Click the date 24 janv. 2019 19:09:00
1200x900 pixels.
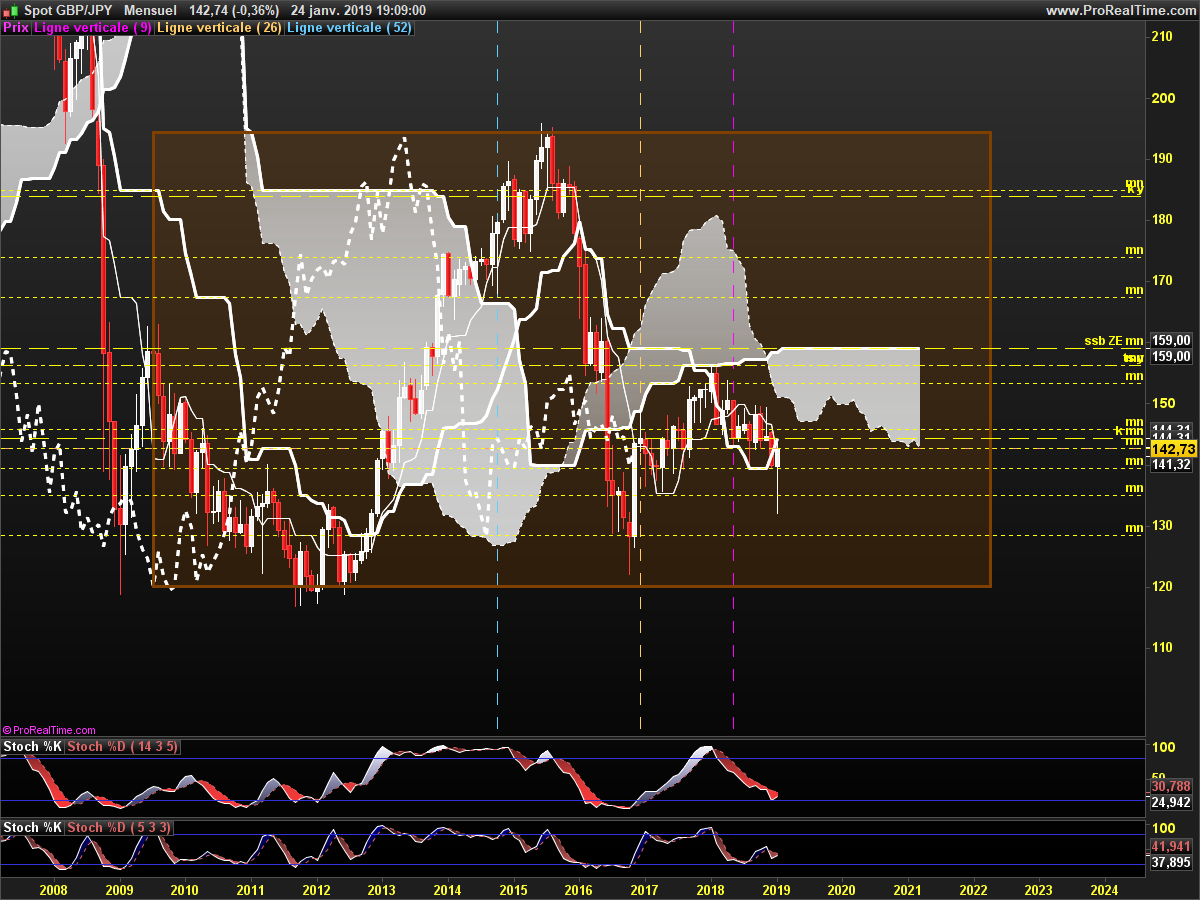(x=358, y=10)
